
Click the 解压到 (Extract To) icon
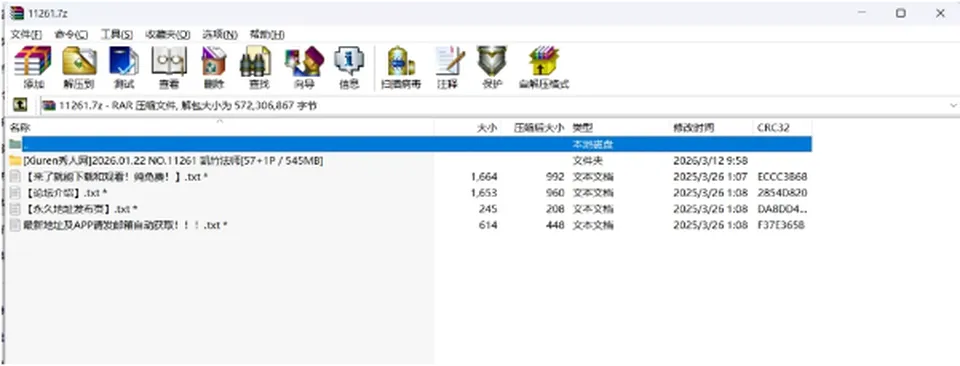click(x=78, y=67)
